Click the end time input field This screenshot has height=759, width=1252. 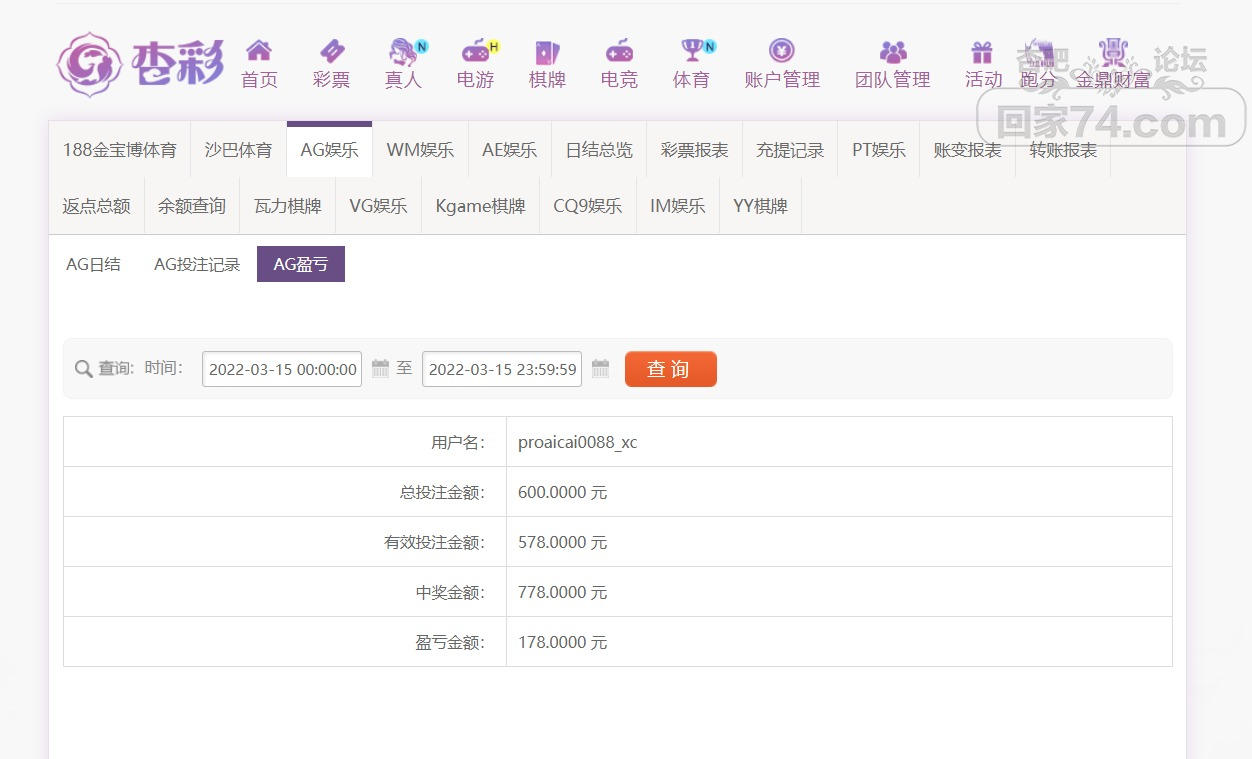tap(502, 369)
